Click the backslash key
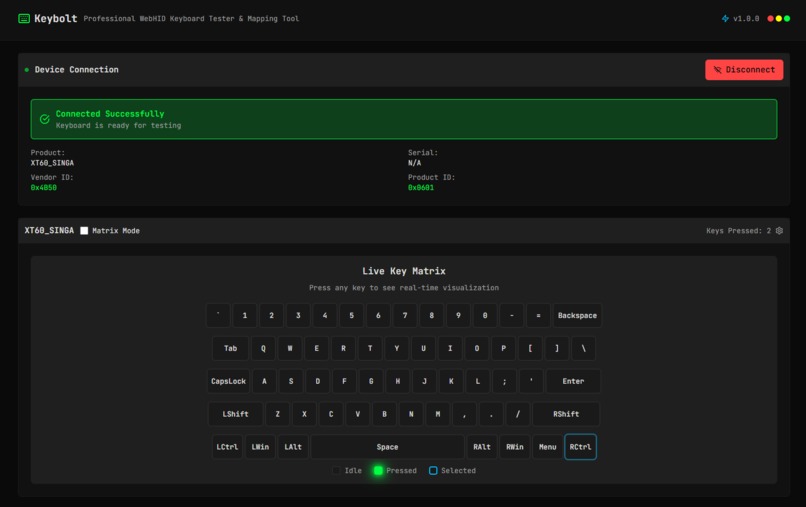 (584, 348)
